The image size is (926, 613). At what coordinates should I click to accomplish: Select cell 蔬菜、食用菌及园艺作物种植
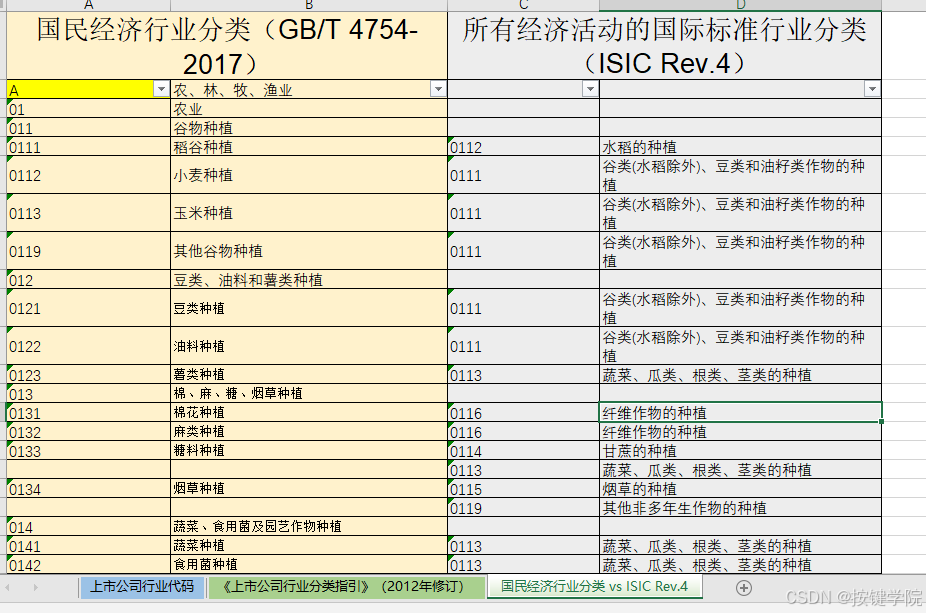click(309, 526)
